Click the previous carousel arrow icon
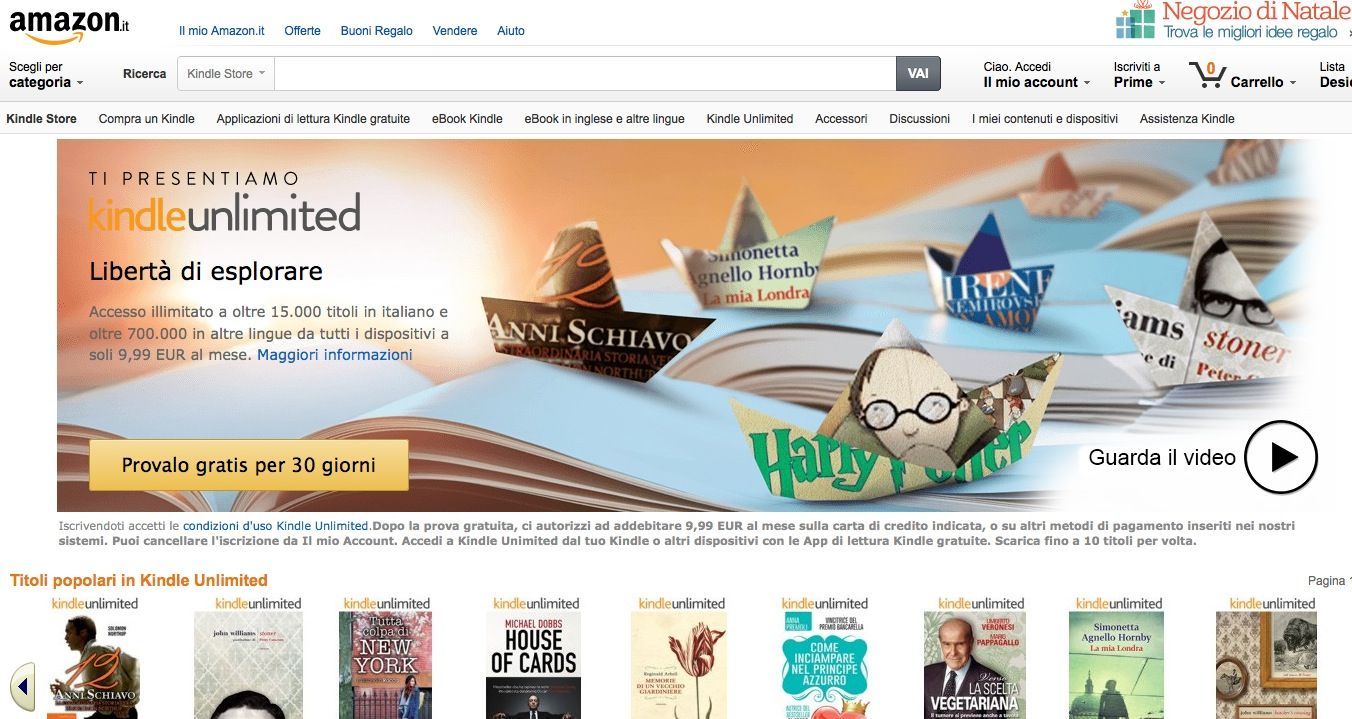This screenshot has height=719, width=1352. coord(22,685)
